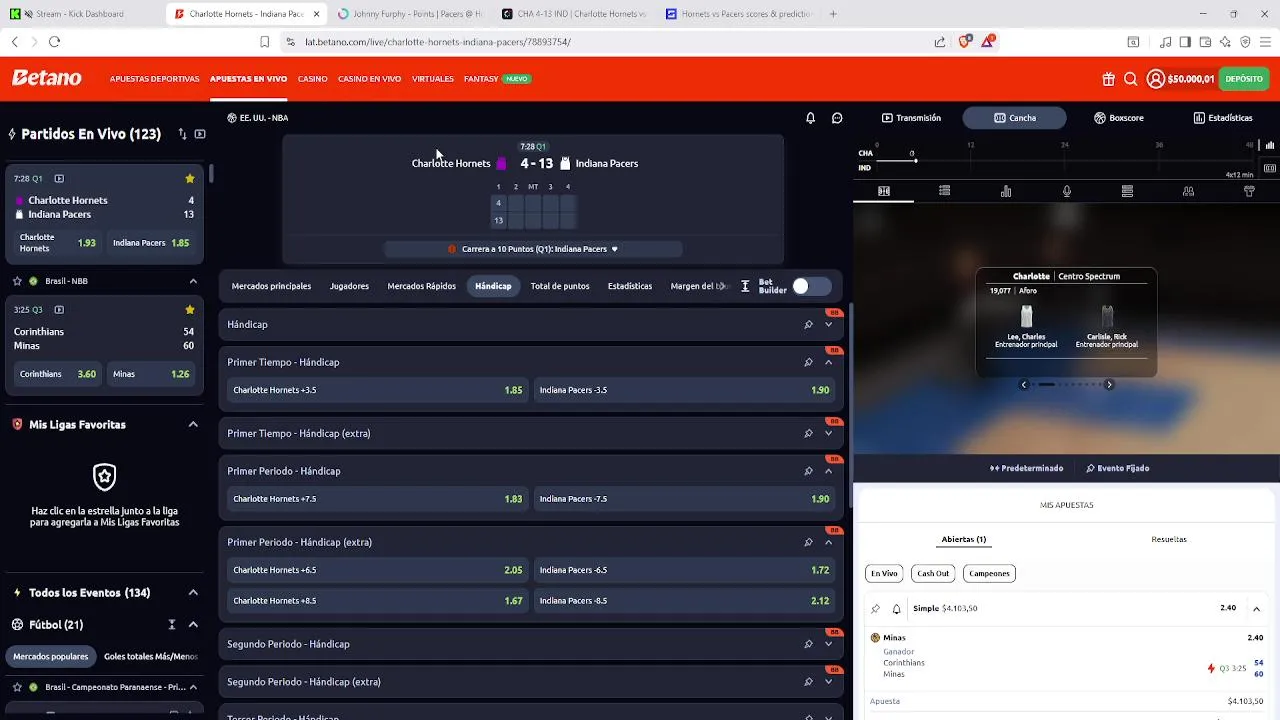Select Corinthians odds 3.60 in sidebar
The image size is (1280, 720).
click(58, 374)
